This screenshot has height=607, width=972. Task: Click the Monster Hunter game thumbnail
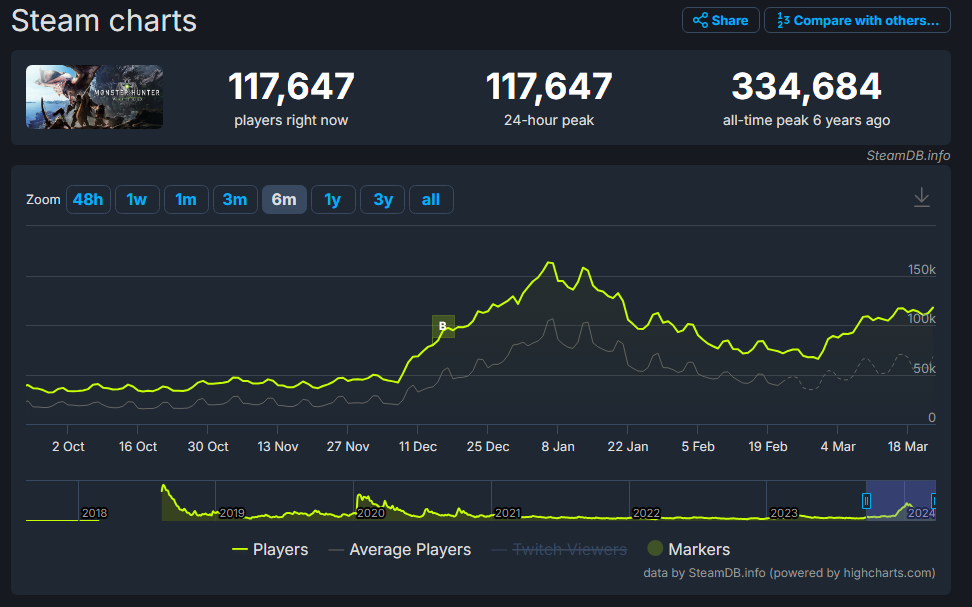coord(95,97)
